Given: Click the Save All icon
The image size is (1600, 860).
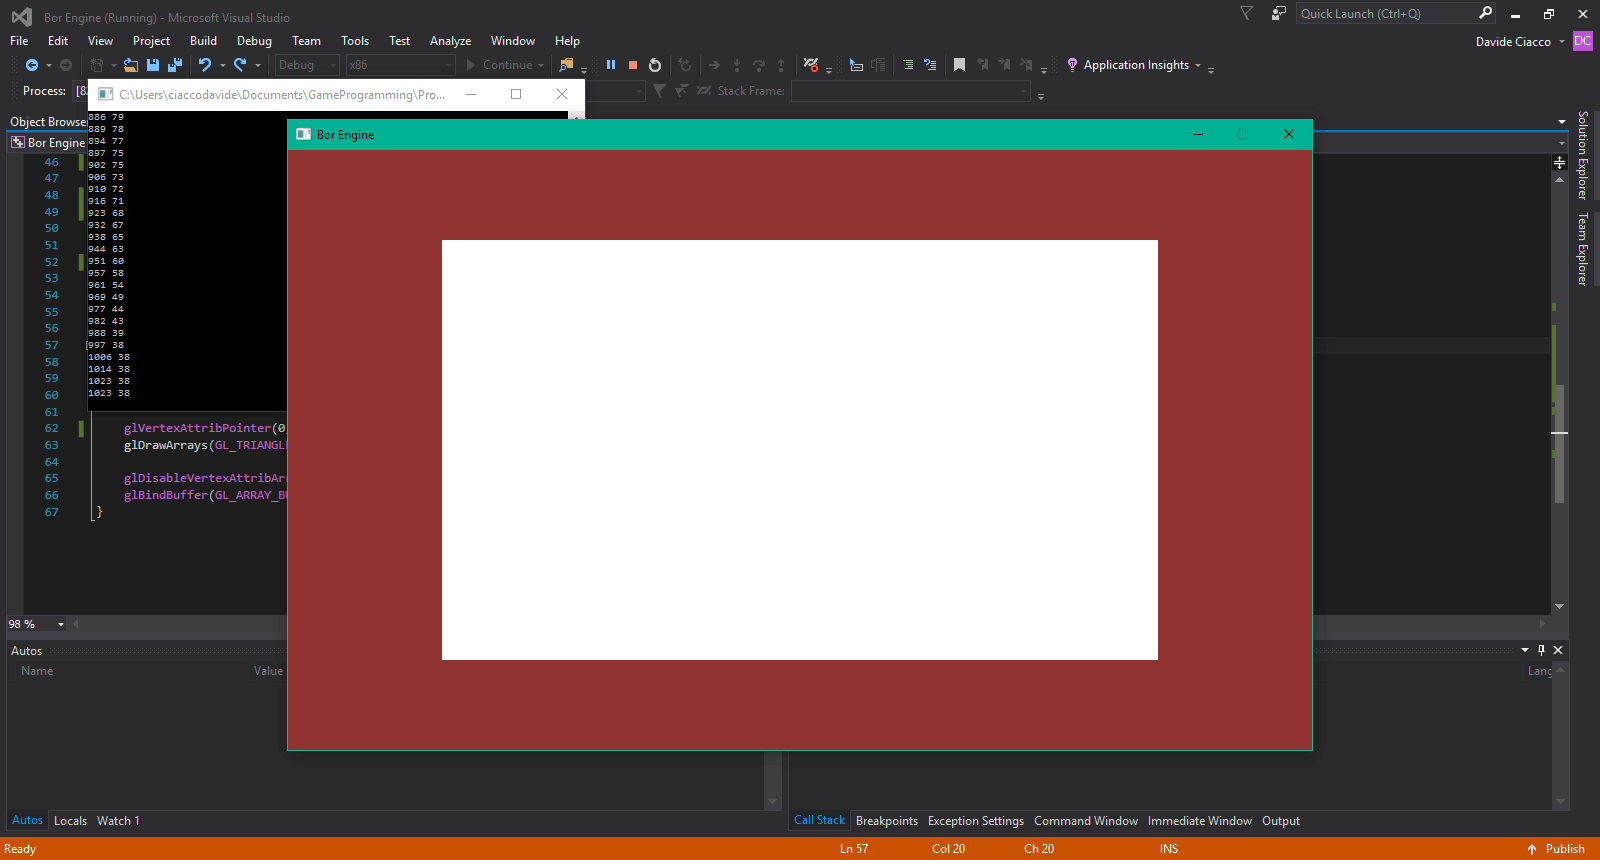Looking at the screenshot, I should (175, 65).
